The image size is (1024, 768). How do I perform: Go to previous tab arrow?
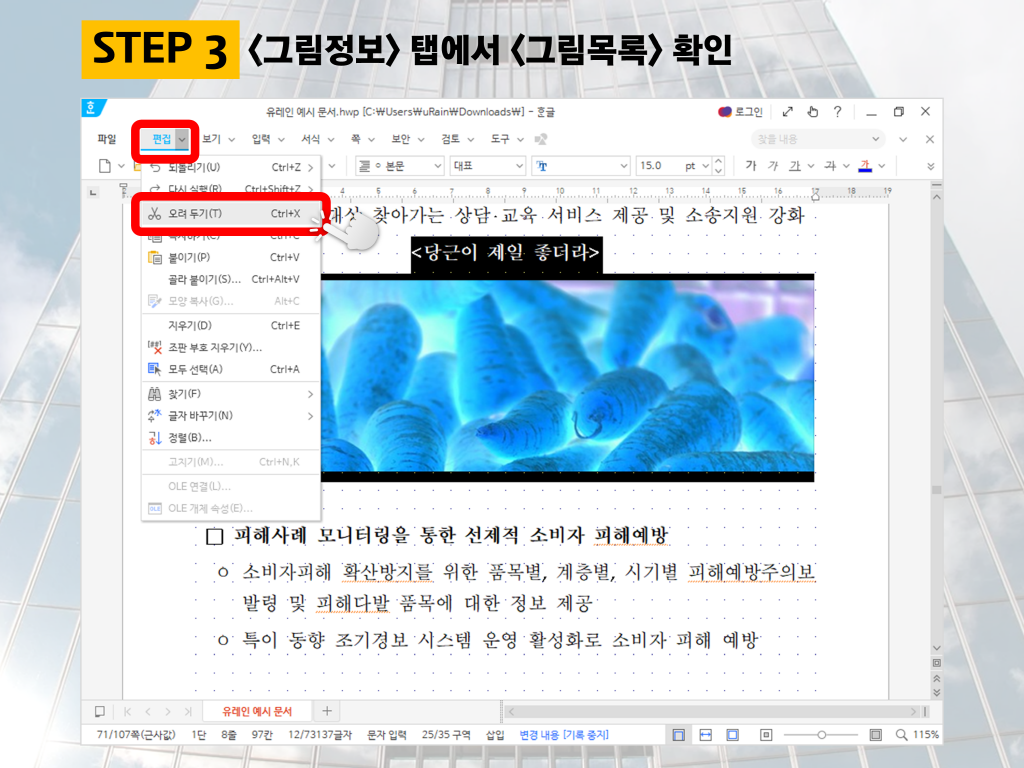click(x=148, y=711)
